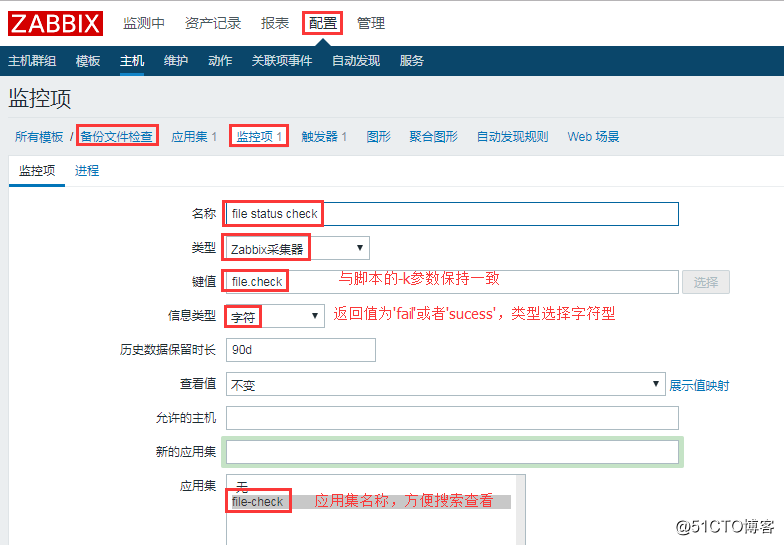The height and width of the screenshot is (545, 784).
Task: Go to 主机群组 submenu
Action: [x=32, y=61]
